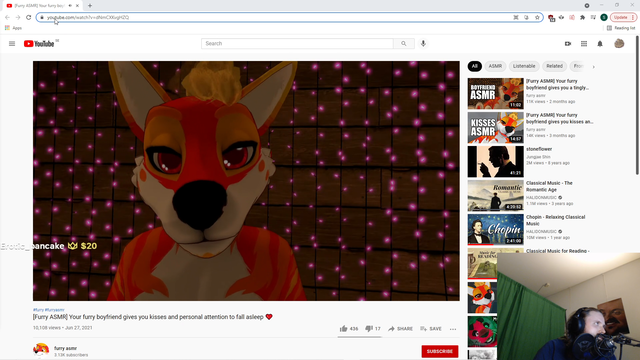Open the Apps bookmarks shortcut
The image size is (640, 360).
(x=13, y=28)
